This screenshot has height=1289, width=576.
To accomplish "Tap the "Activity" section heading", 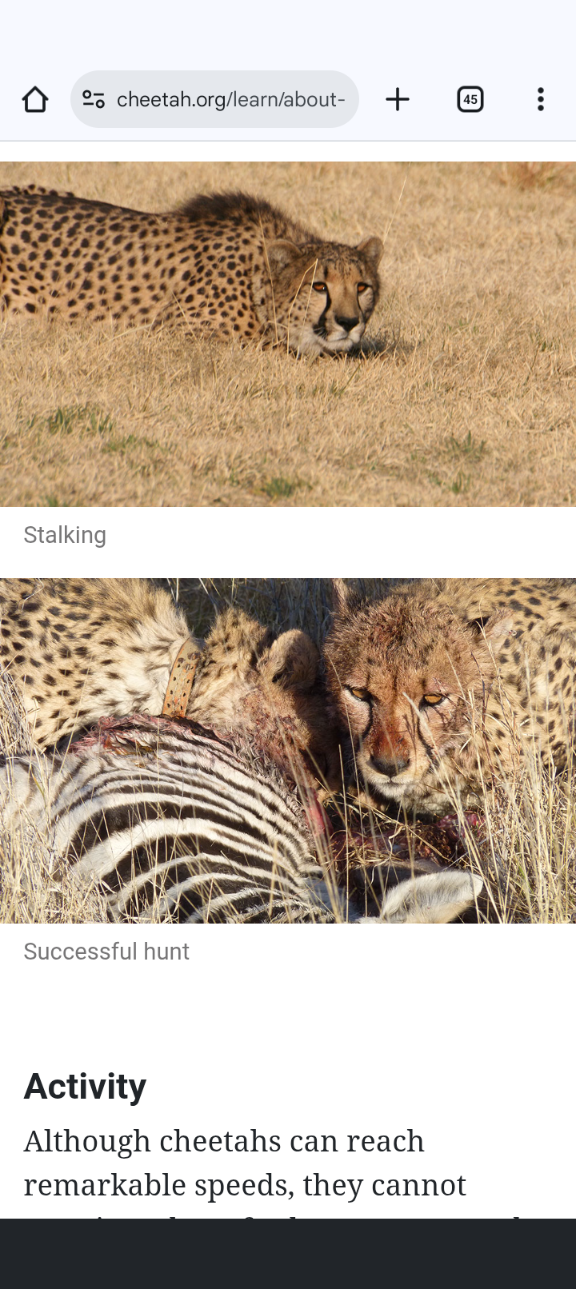I will [x=85, y=1086].
